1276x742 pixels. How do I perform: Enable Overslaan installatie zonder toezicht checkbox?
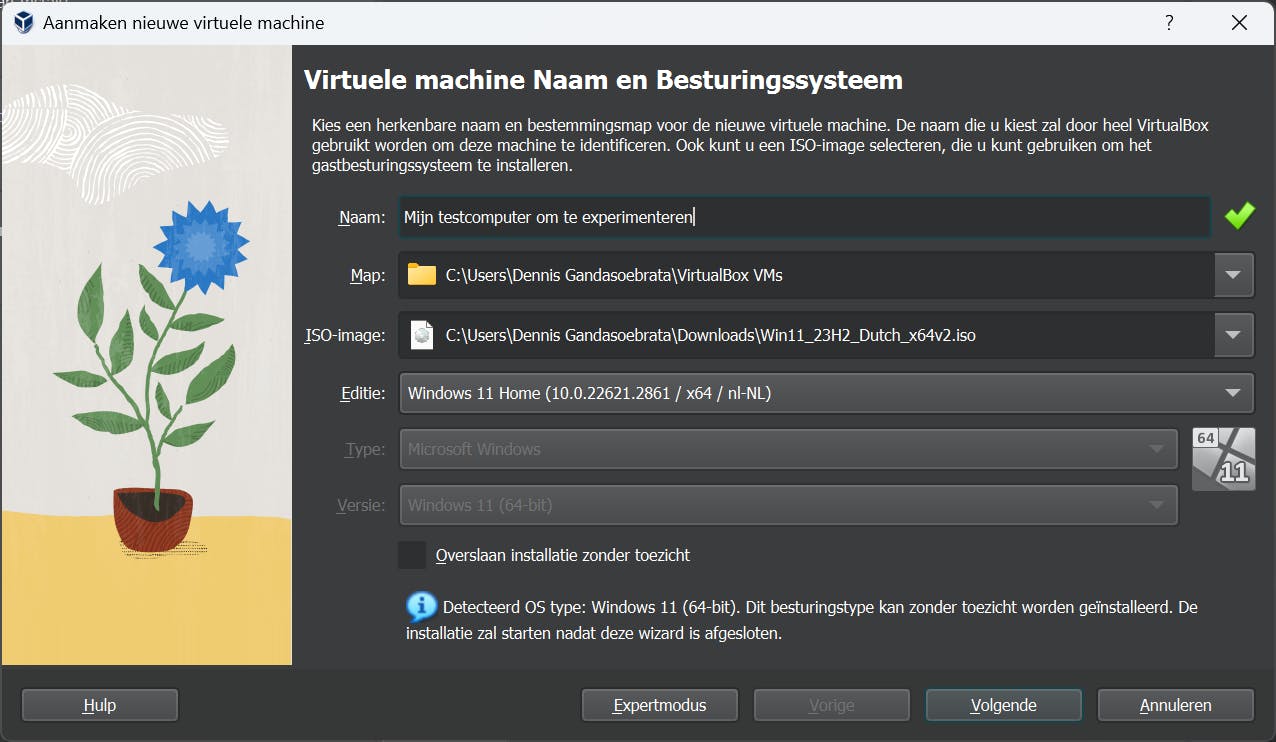pos(412,555)
